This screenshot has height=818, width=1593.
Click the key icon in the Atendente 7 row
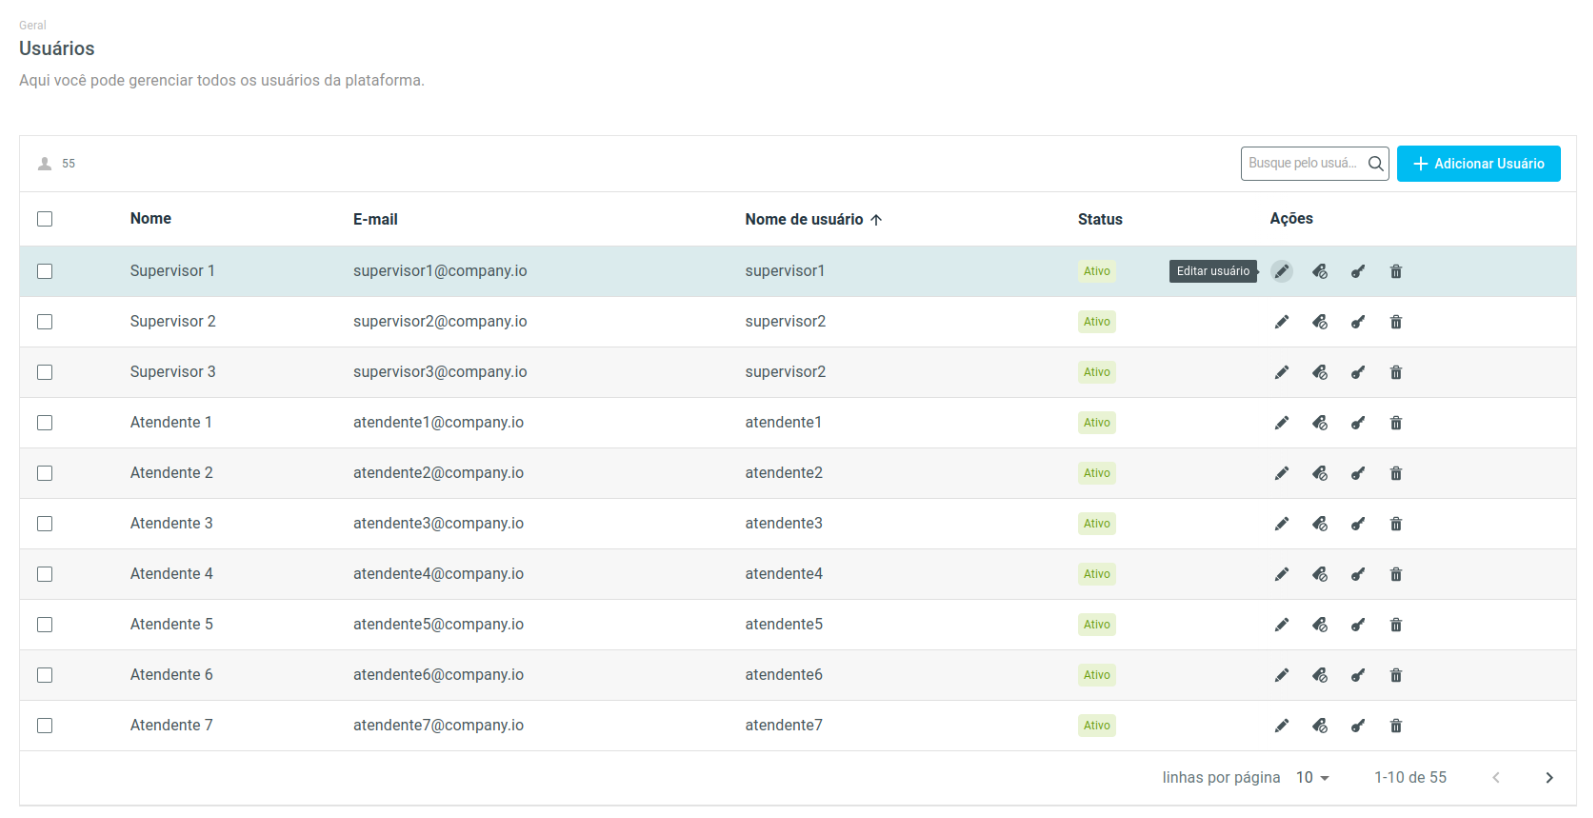click(x=1358, y=726)
